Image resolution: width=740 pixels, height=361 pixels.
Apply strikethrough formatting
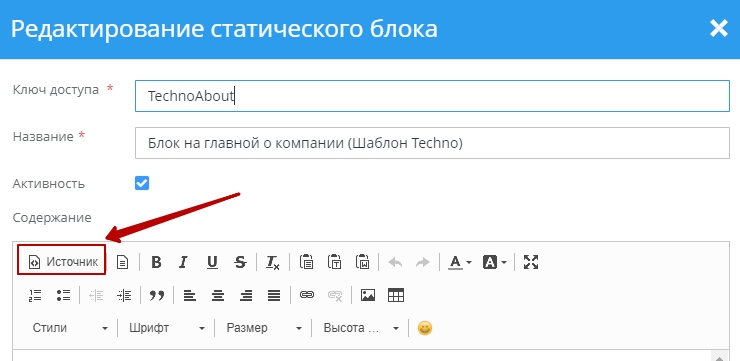point(240,262)
